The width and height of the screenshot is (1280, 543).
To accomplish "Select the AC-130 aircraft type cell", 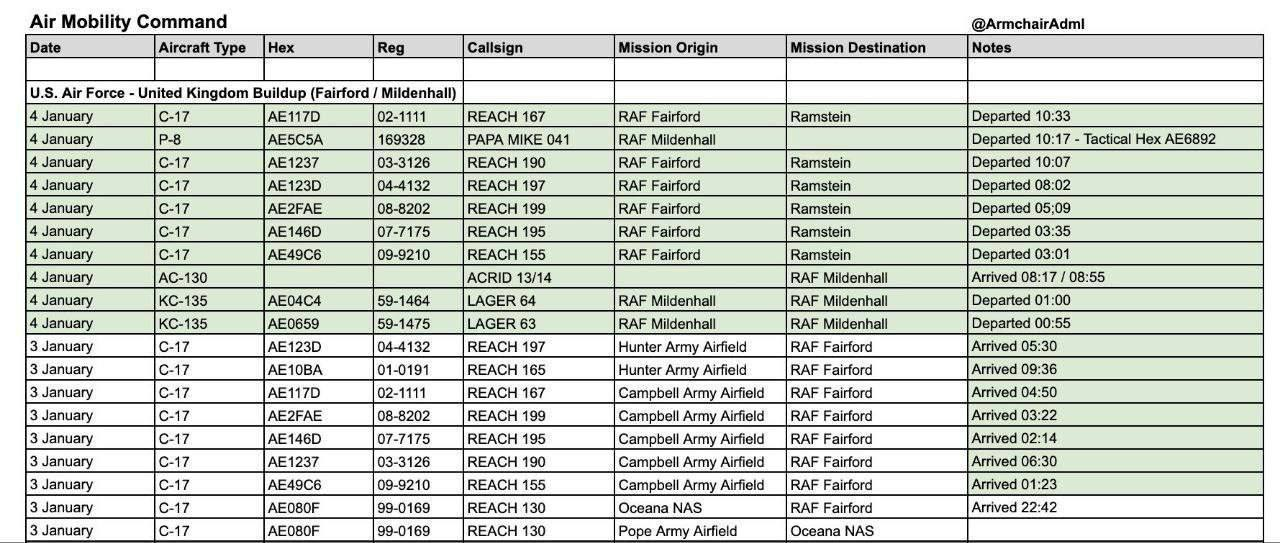I will click(182, 277).
